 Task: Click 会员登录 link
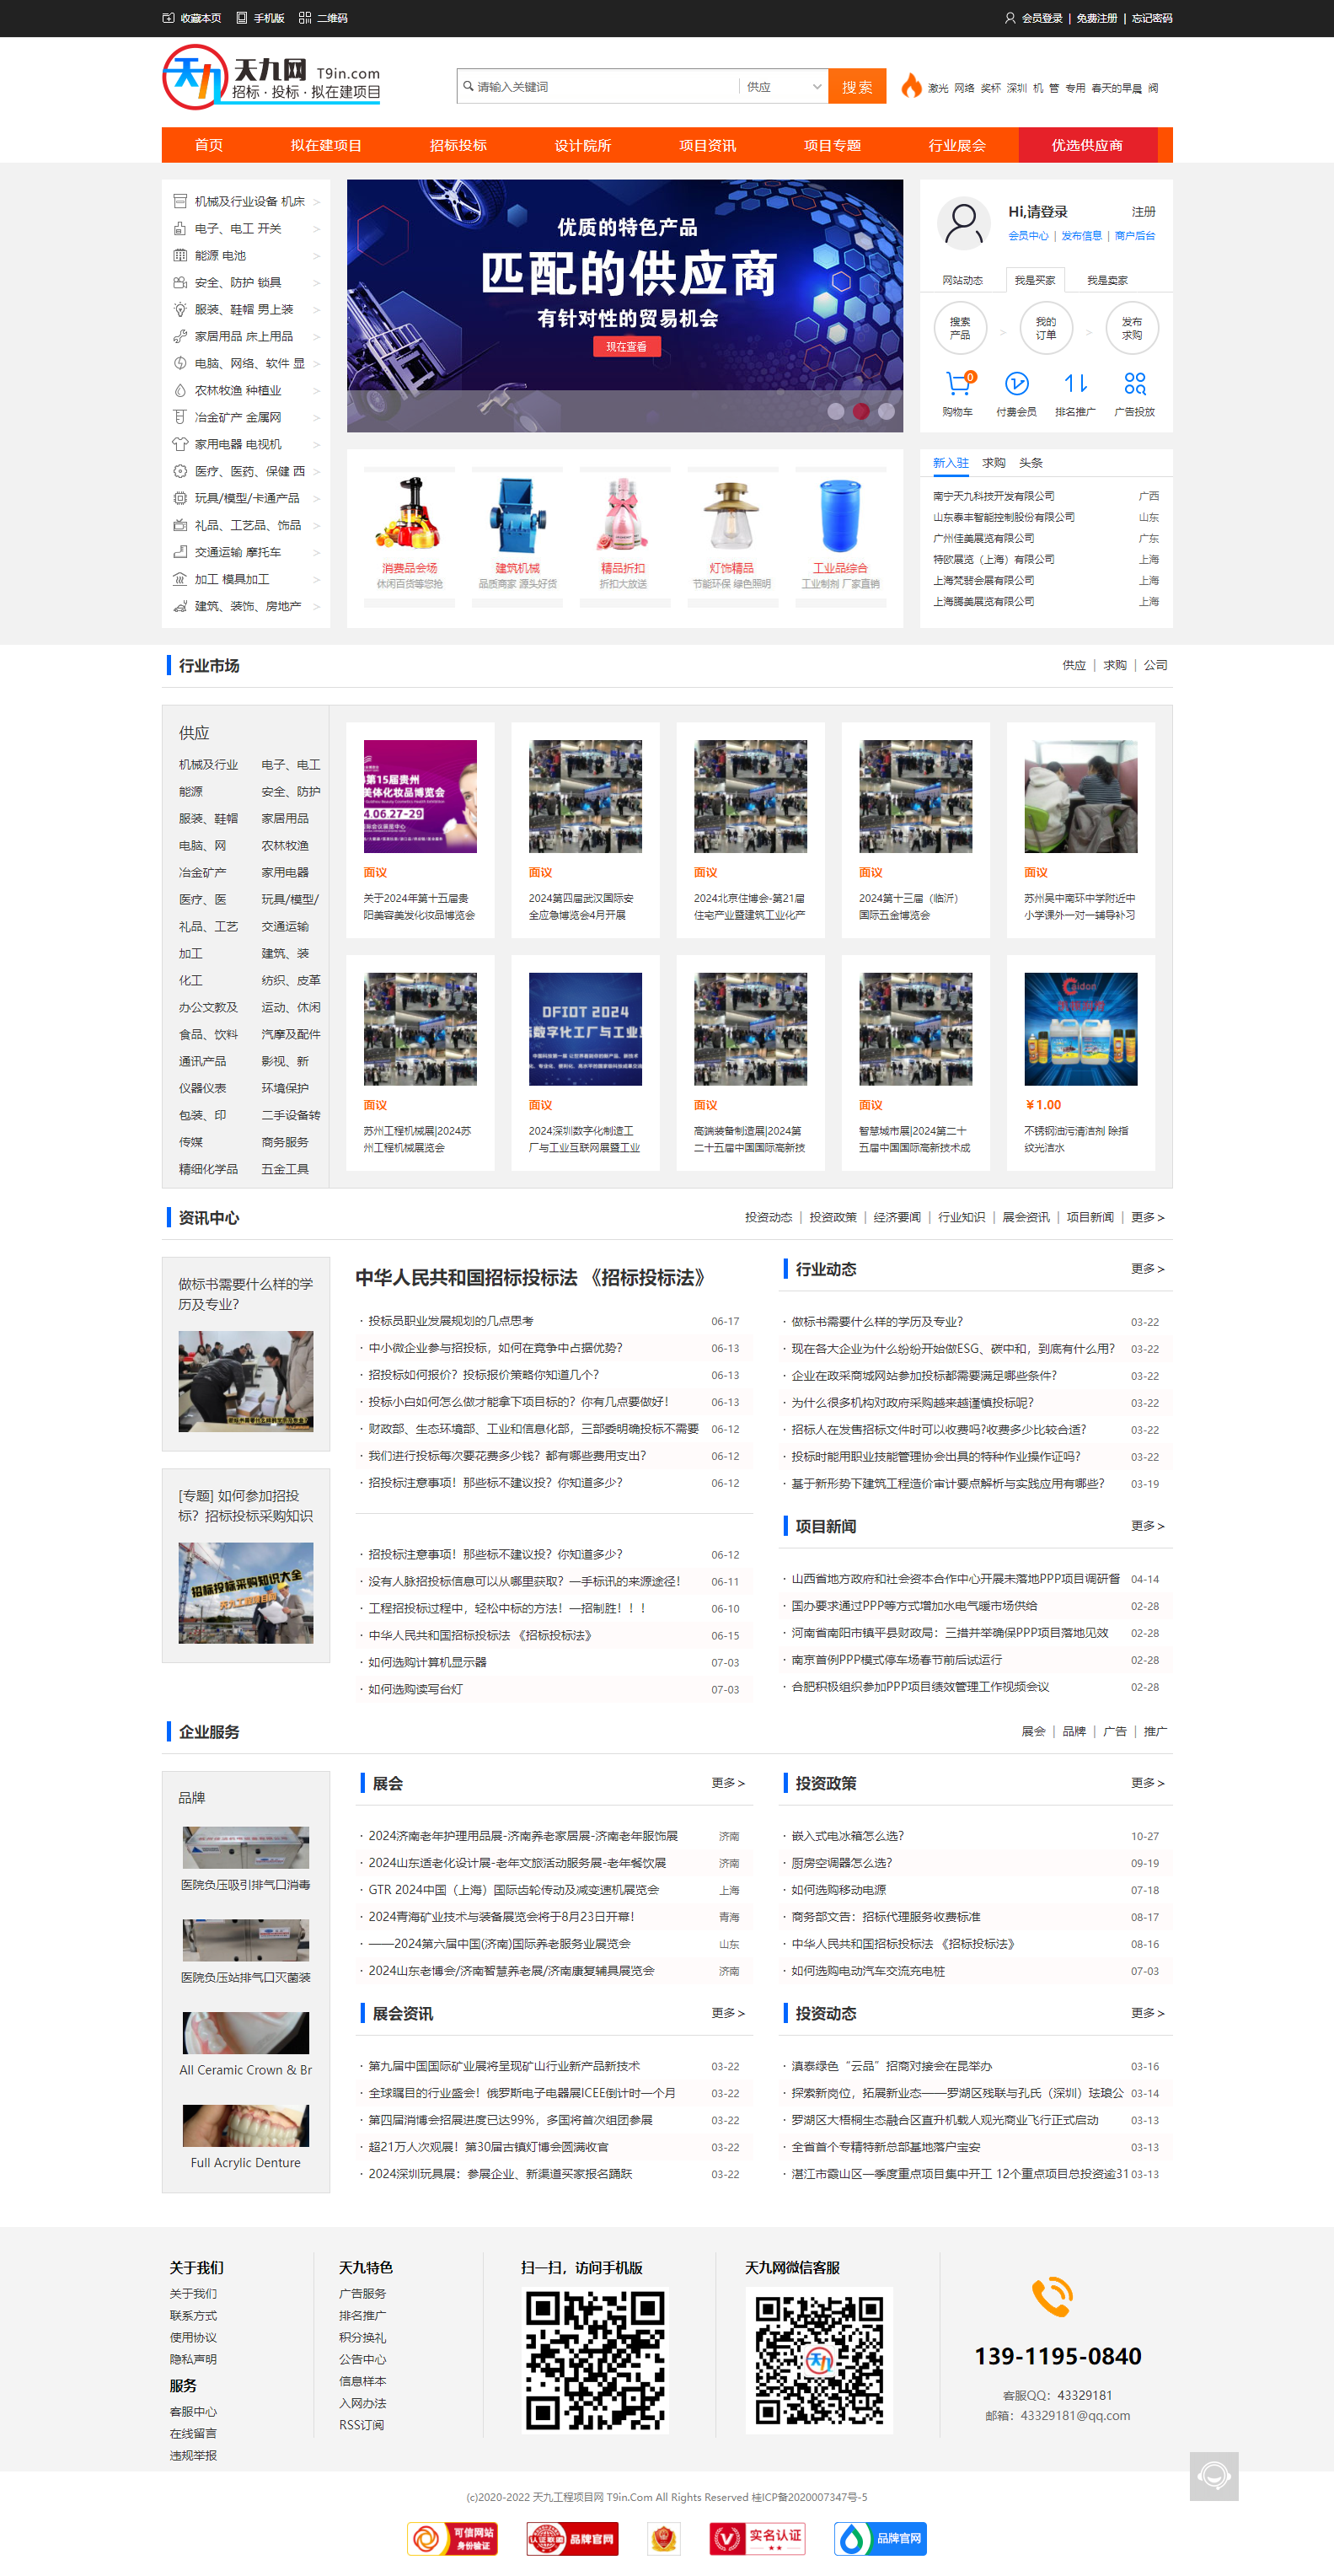click(x=1042, y=18)
